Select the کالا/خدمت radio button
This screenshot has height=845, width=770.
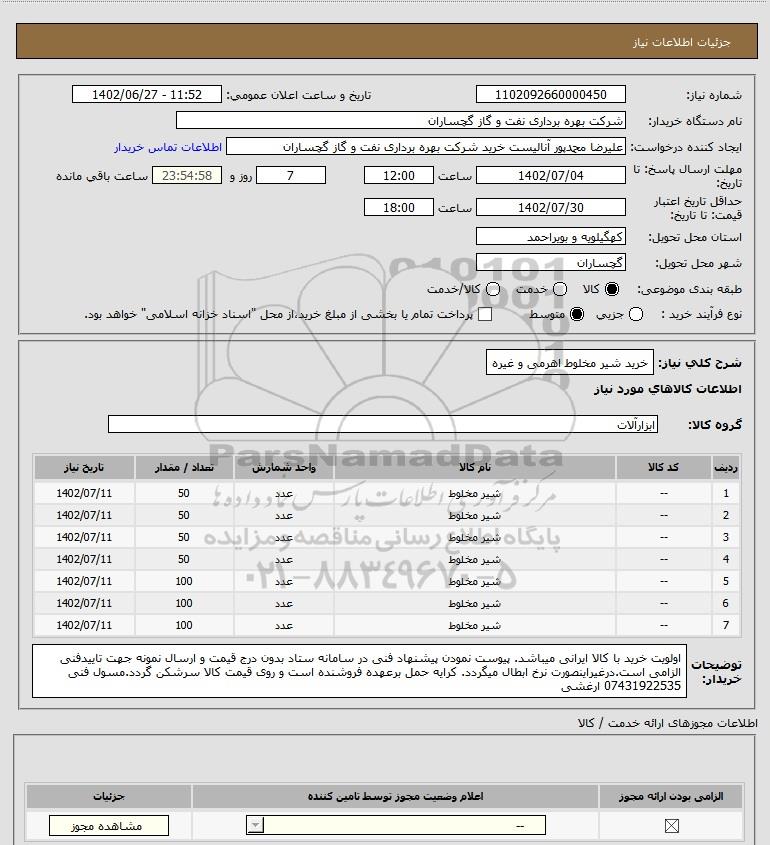click(492, 289)
